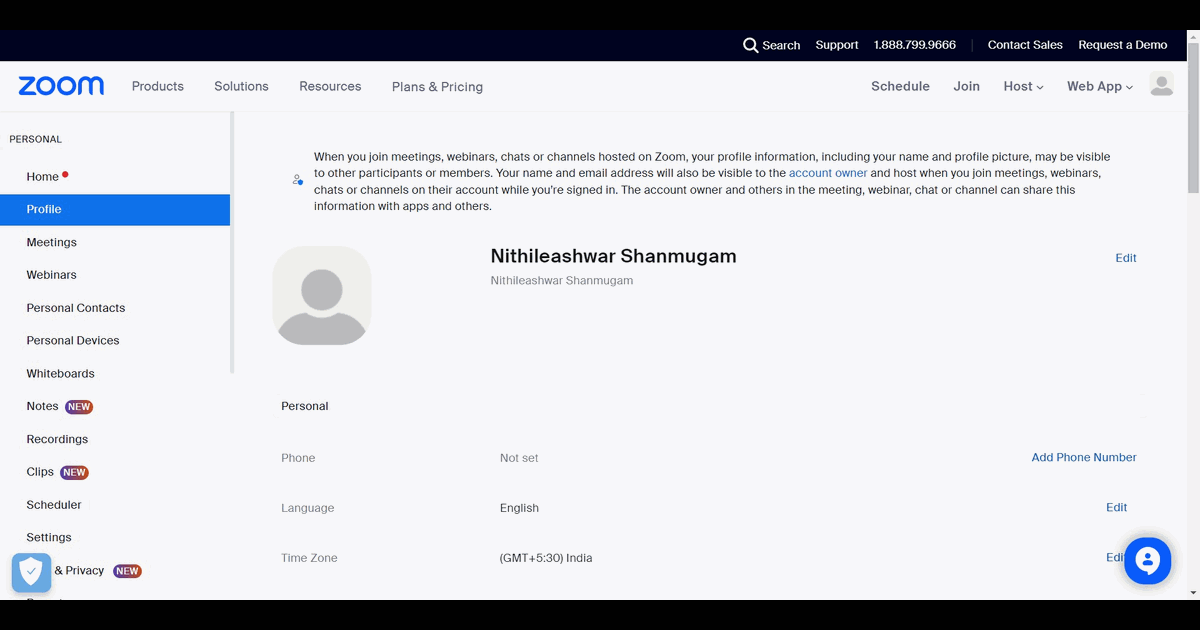Click the NEW badge beside Clips
The height and width of the screenshot is (630, 1200).
(x=74, y=473)
